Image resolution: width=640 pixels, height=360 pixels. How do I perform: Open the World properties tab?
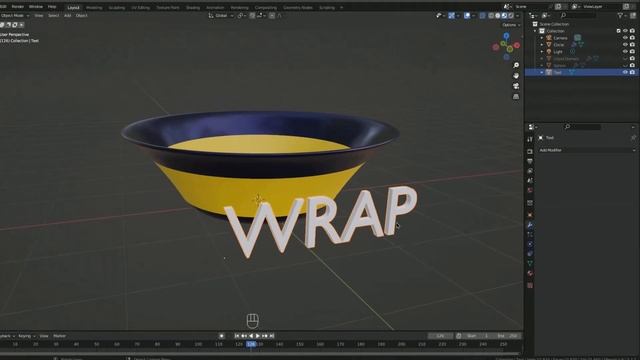tap(530, 190)
